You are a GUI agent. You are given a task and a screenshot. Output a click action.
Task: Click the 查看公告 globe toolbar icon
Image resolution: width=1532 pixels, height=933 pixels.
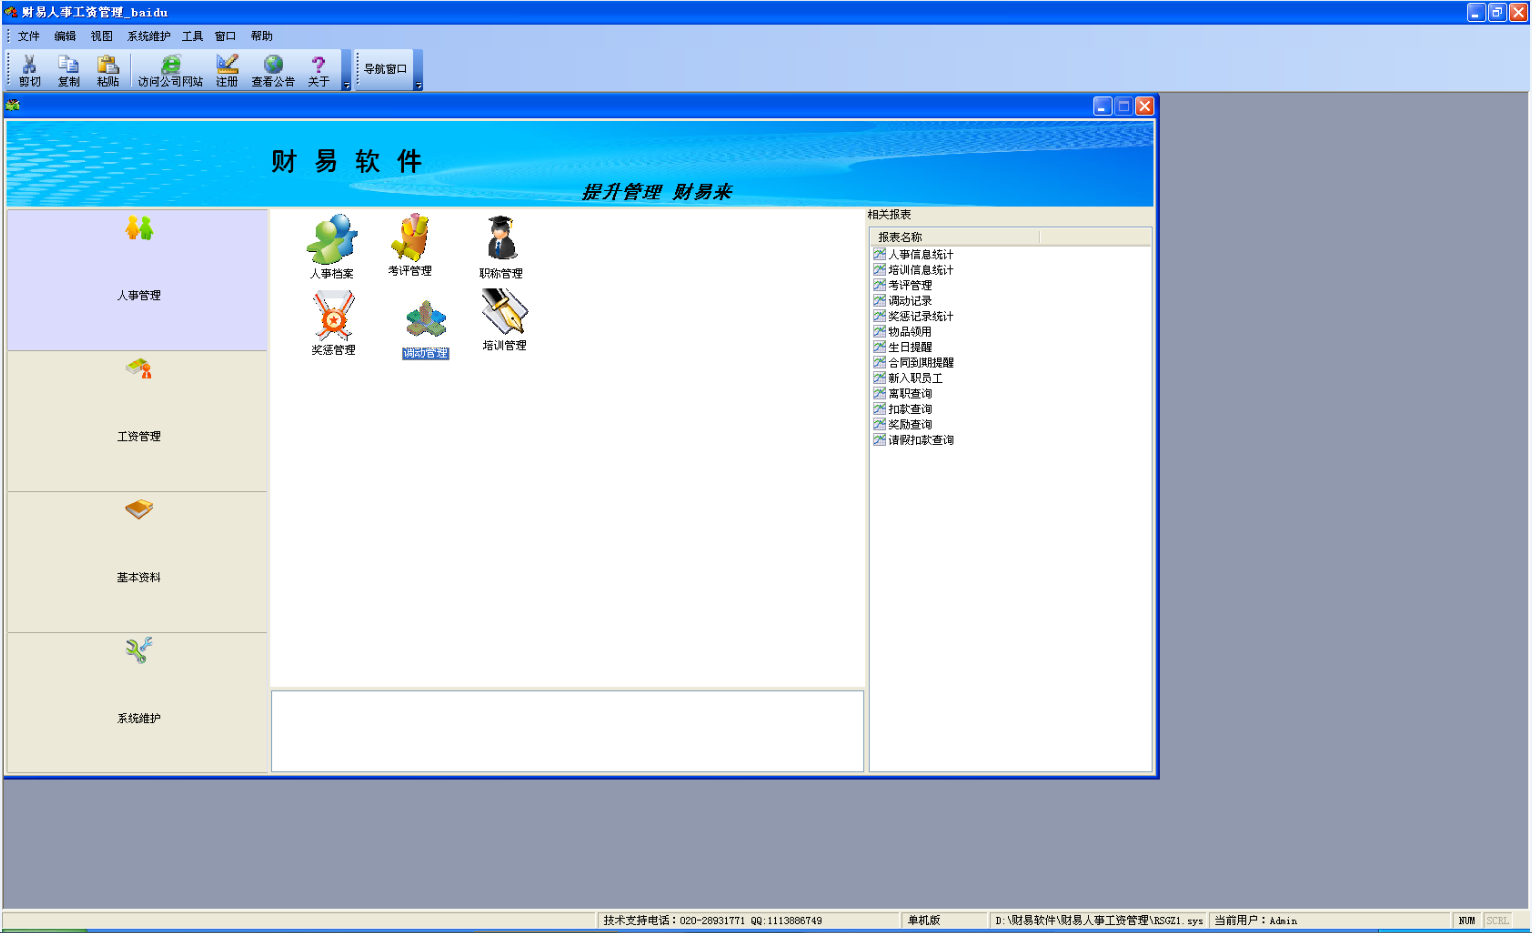pyautogui.click(x=273, y=71)
